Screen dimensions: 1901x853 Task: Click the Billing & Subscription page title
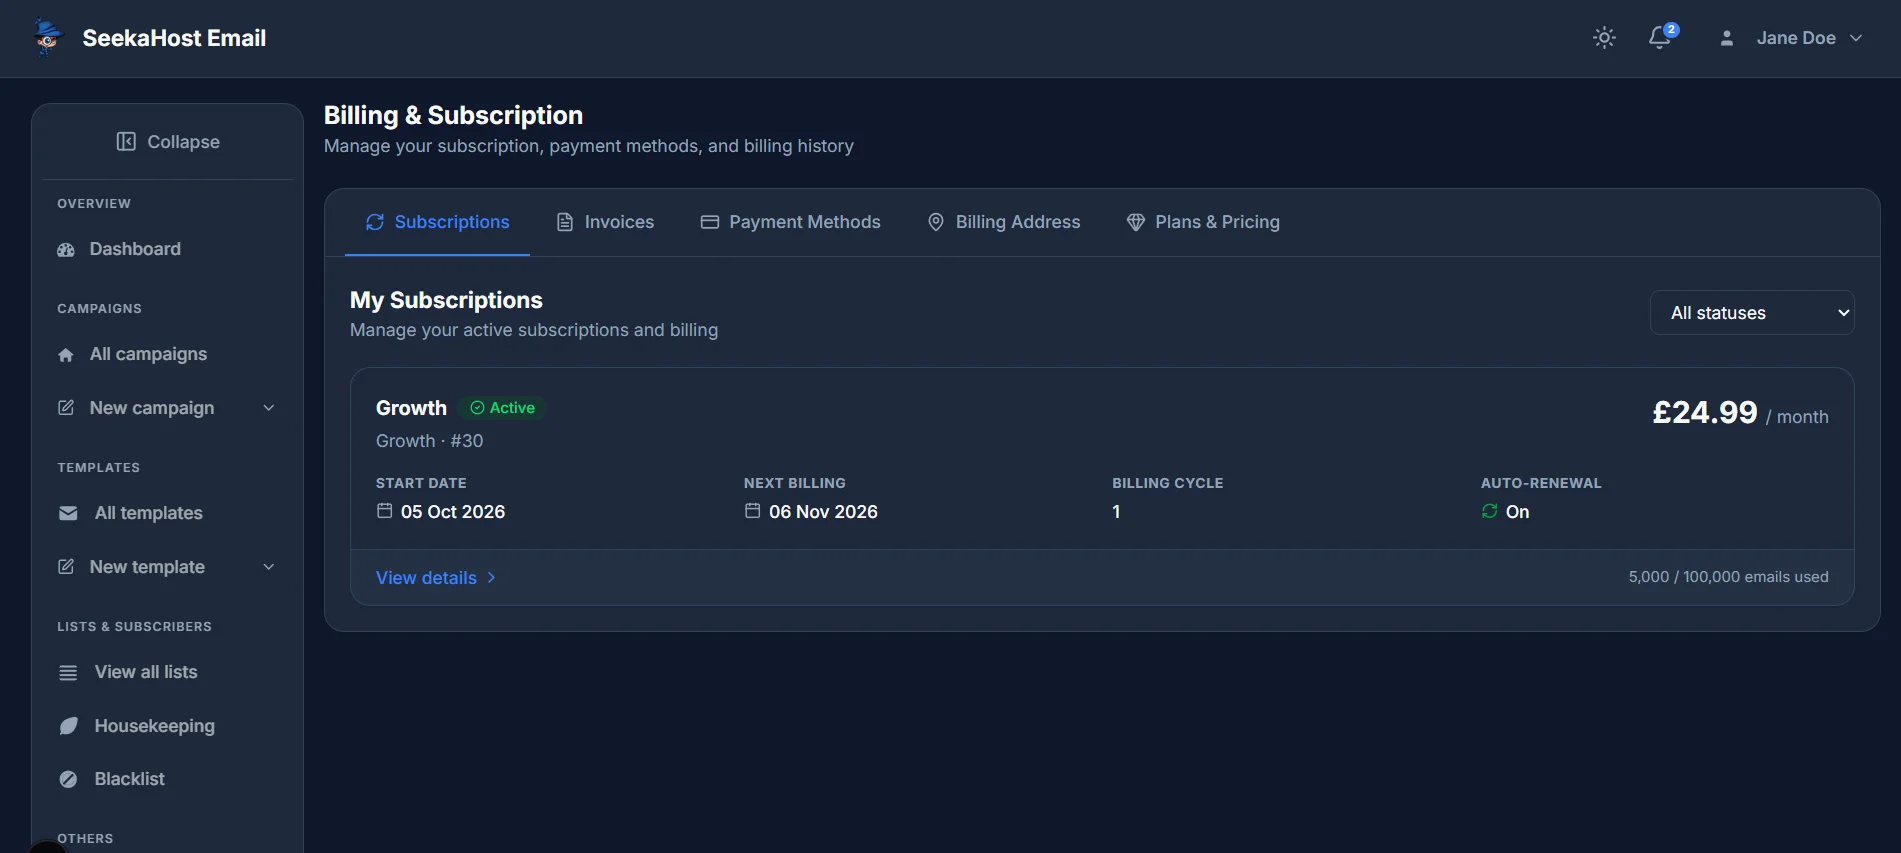pos(453,115)
